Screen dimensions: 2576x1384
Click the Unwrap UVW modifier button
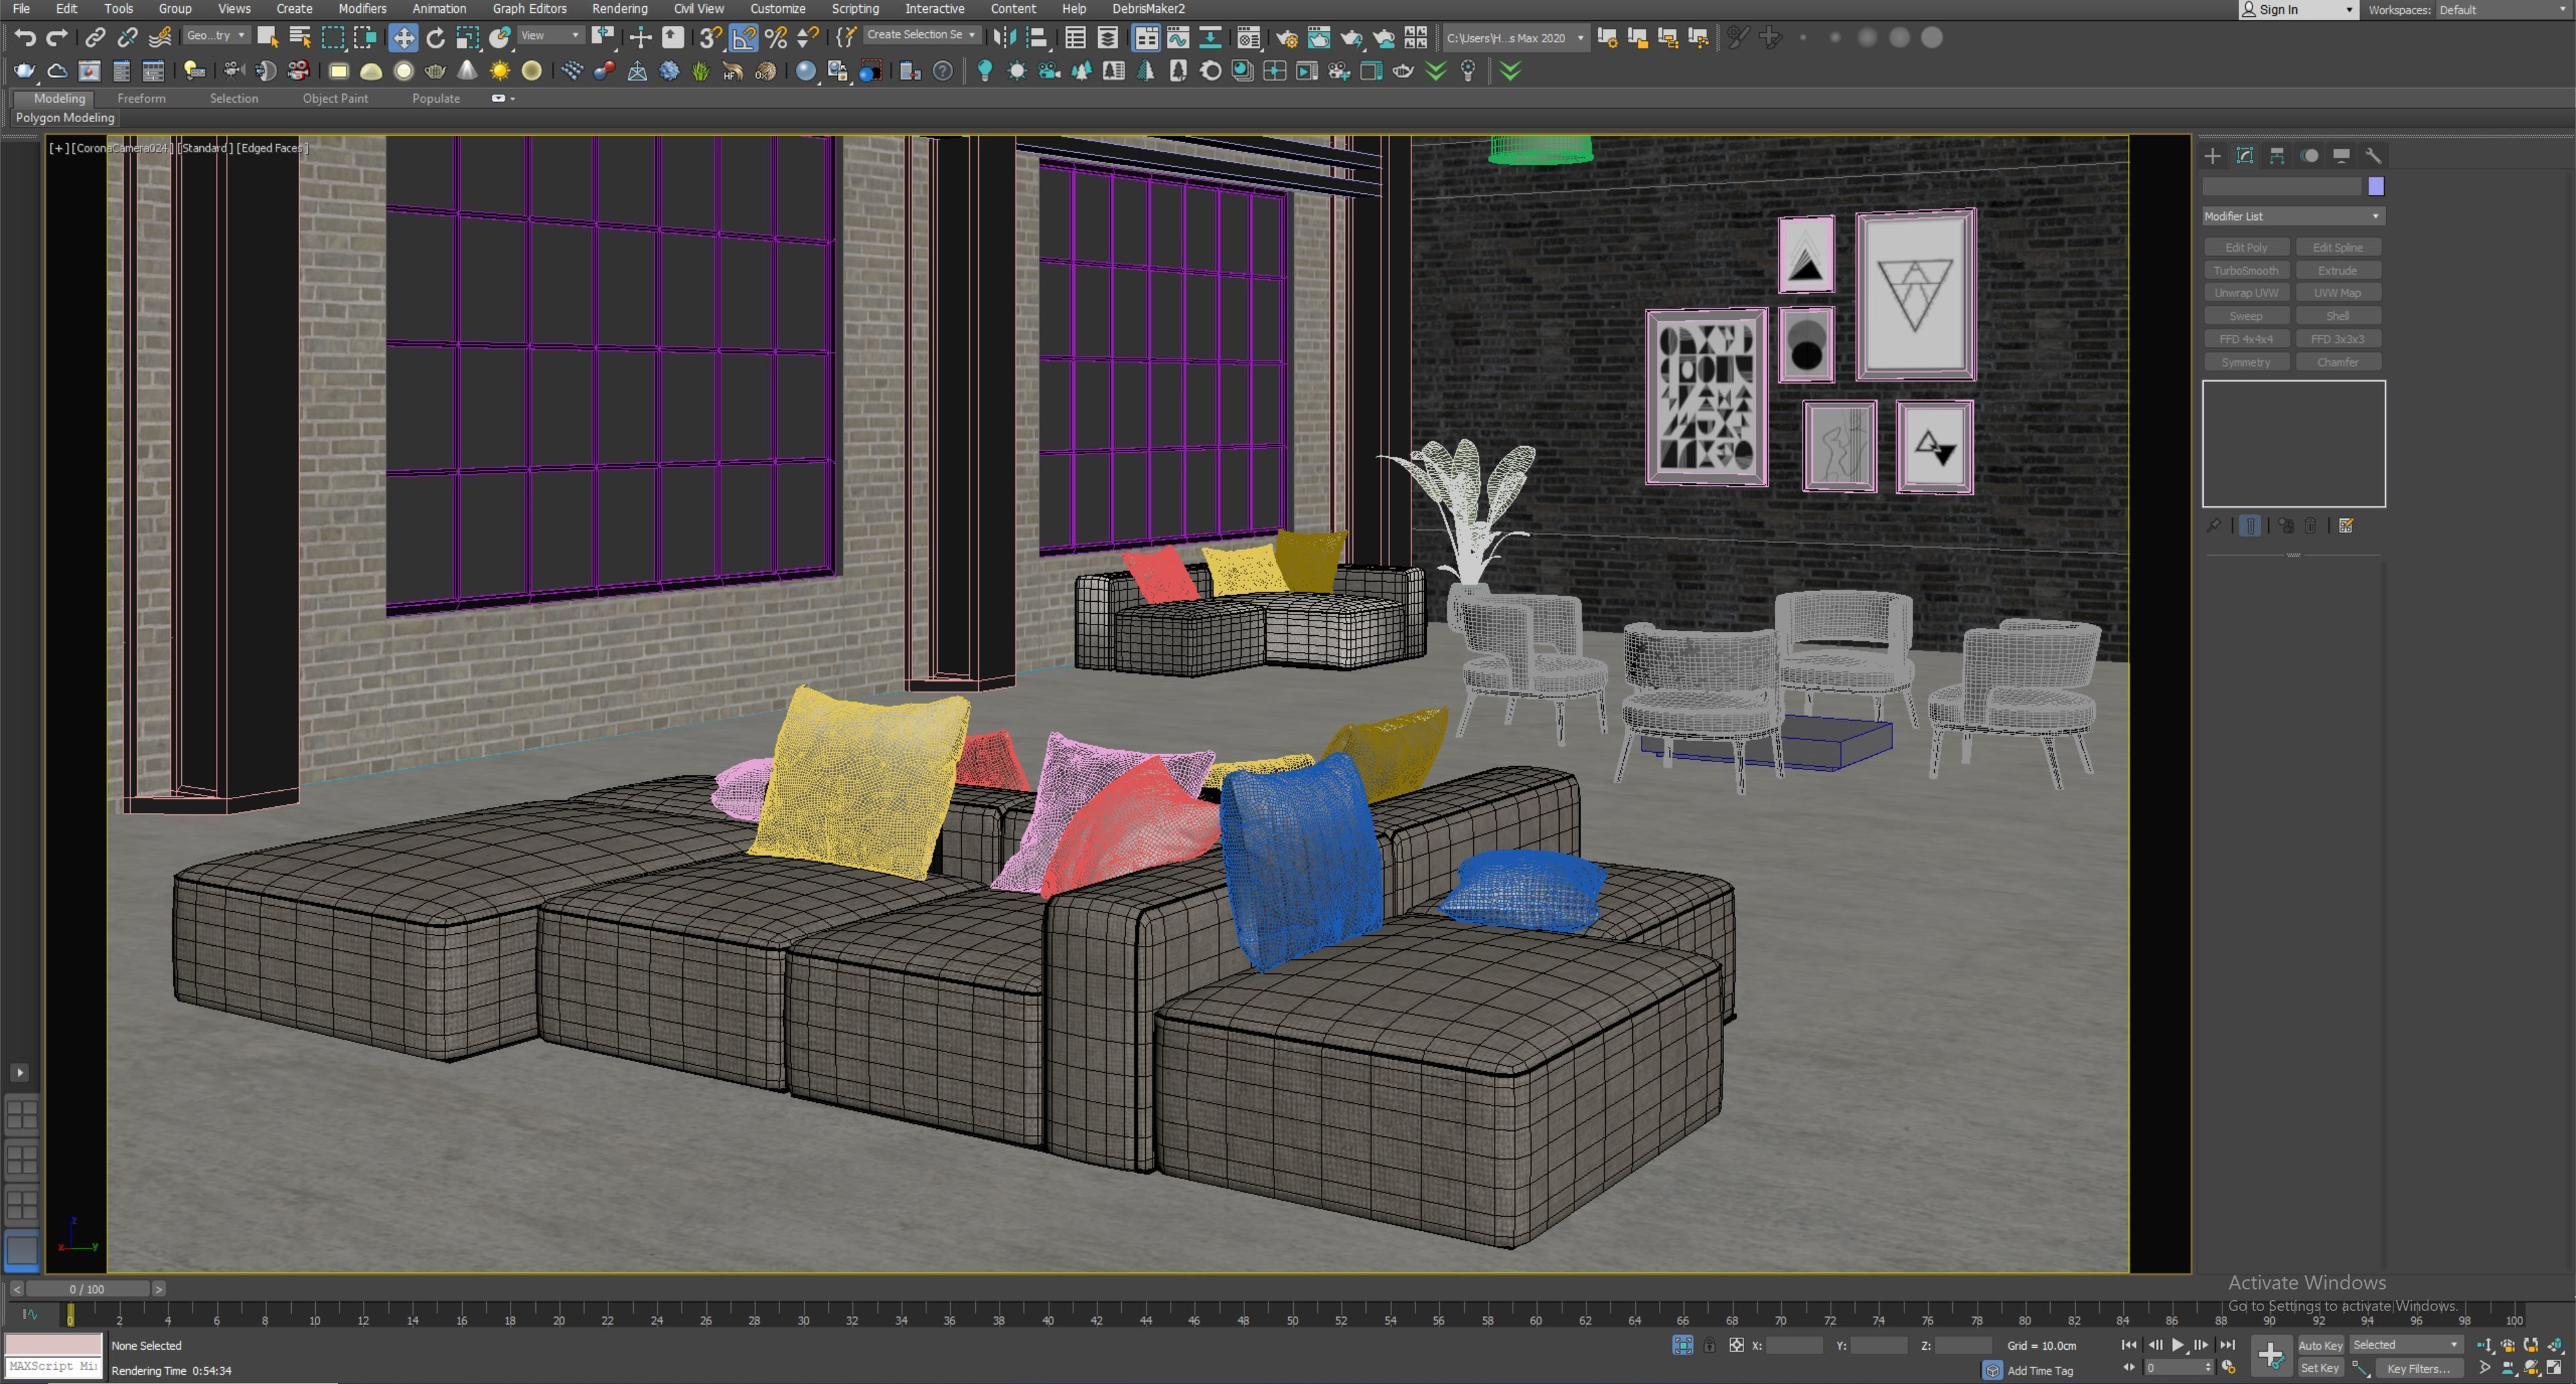(2246, 293)
